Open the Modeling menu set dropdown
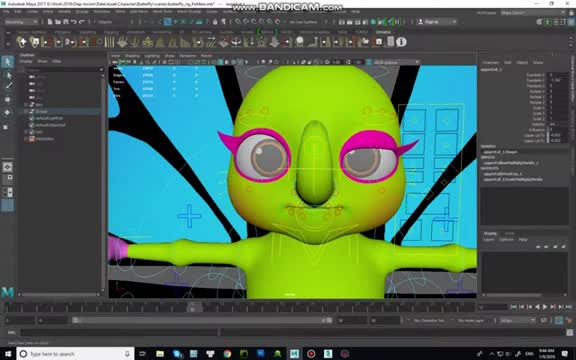 pyautogui.click(x=21, y=22)
